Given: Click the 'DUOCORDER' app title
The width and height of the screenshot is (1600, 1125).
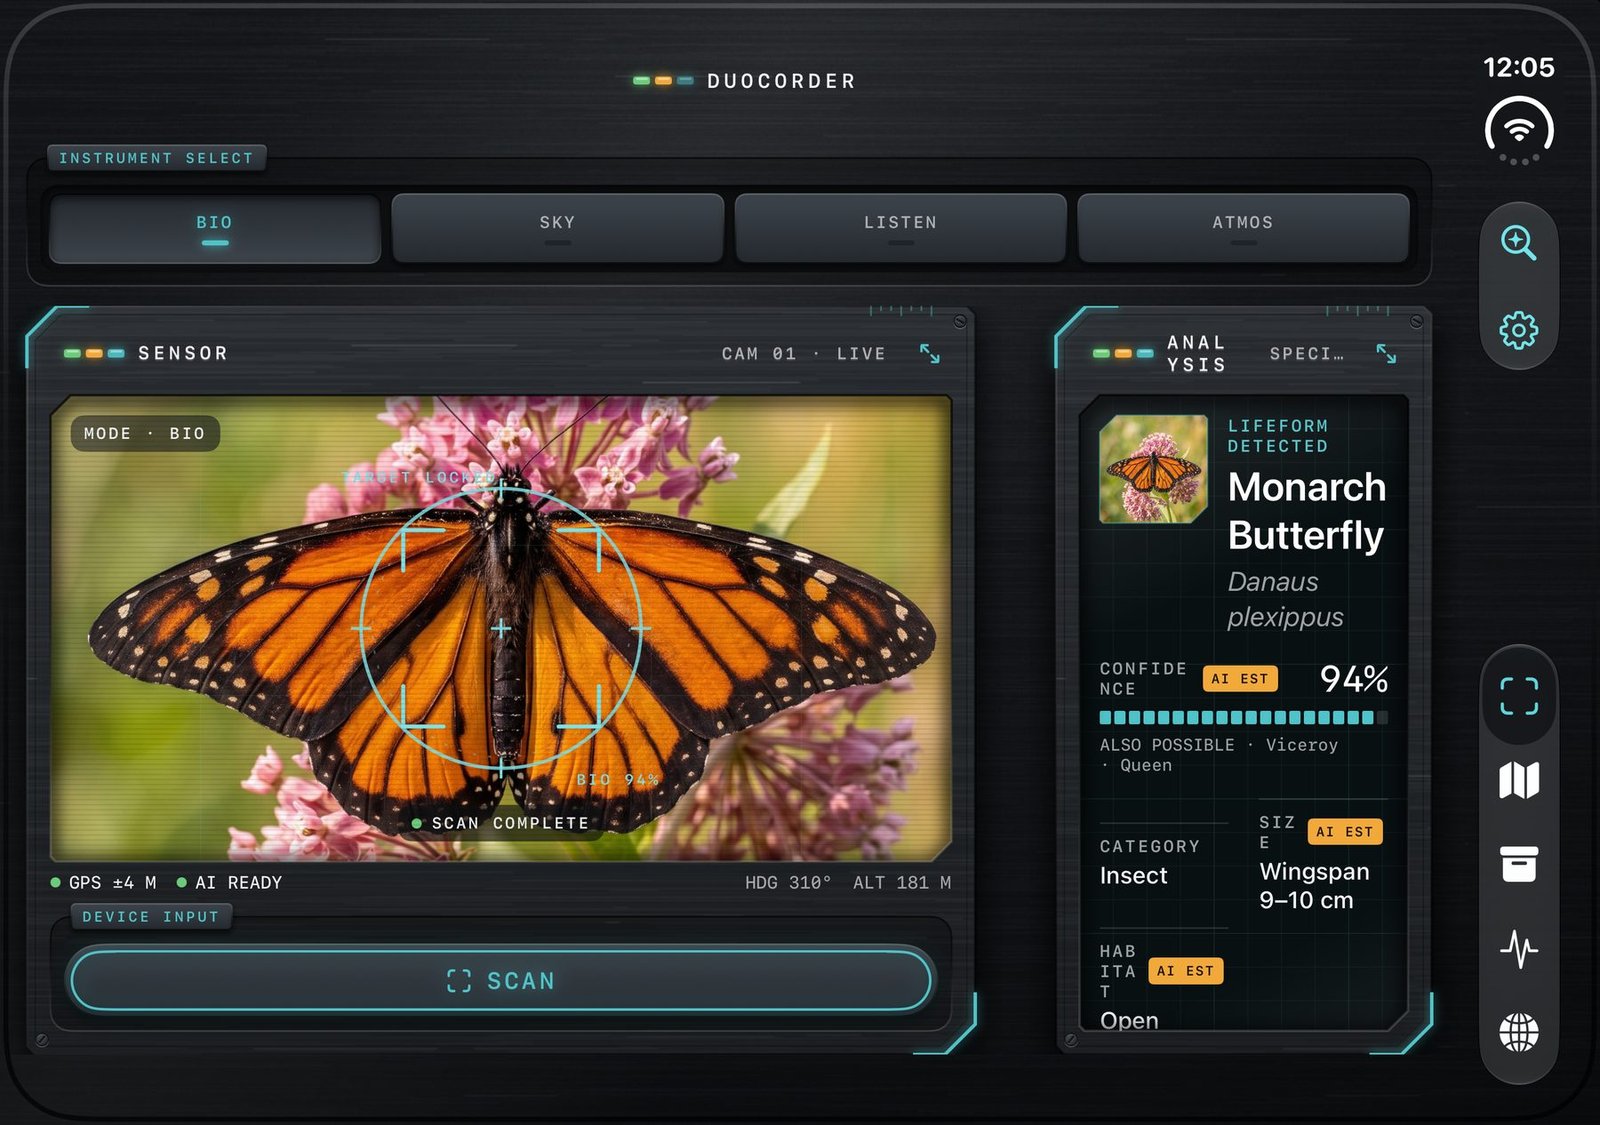Looking at the screenshot, I should 782,81.
